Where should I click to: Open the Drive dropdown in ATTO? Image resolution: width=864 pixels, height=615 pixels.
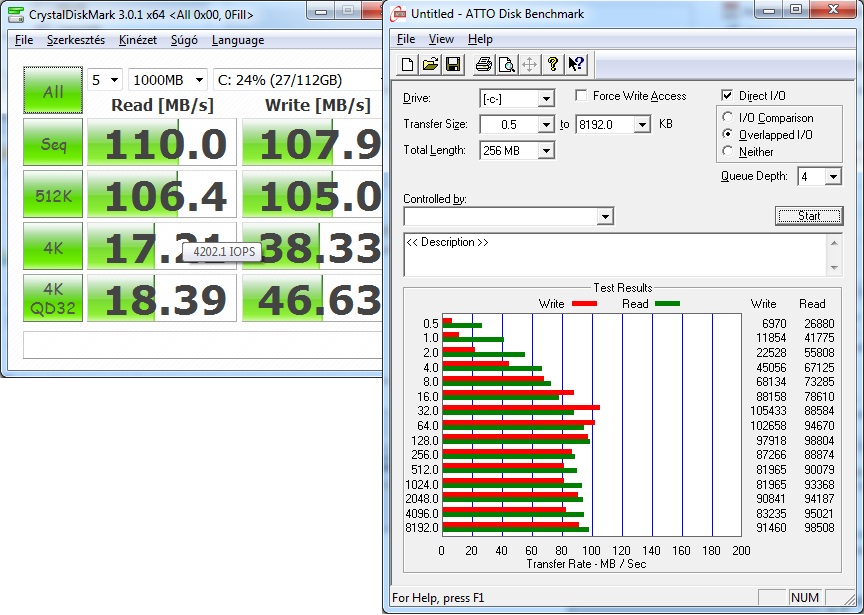546,99
